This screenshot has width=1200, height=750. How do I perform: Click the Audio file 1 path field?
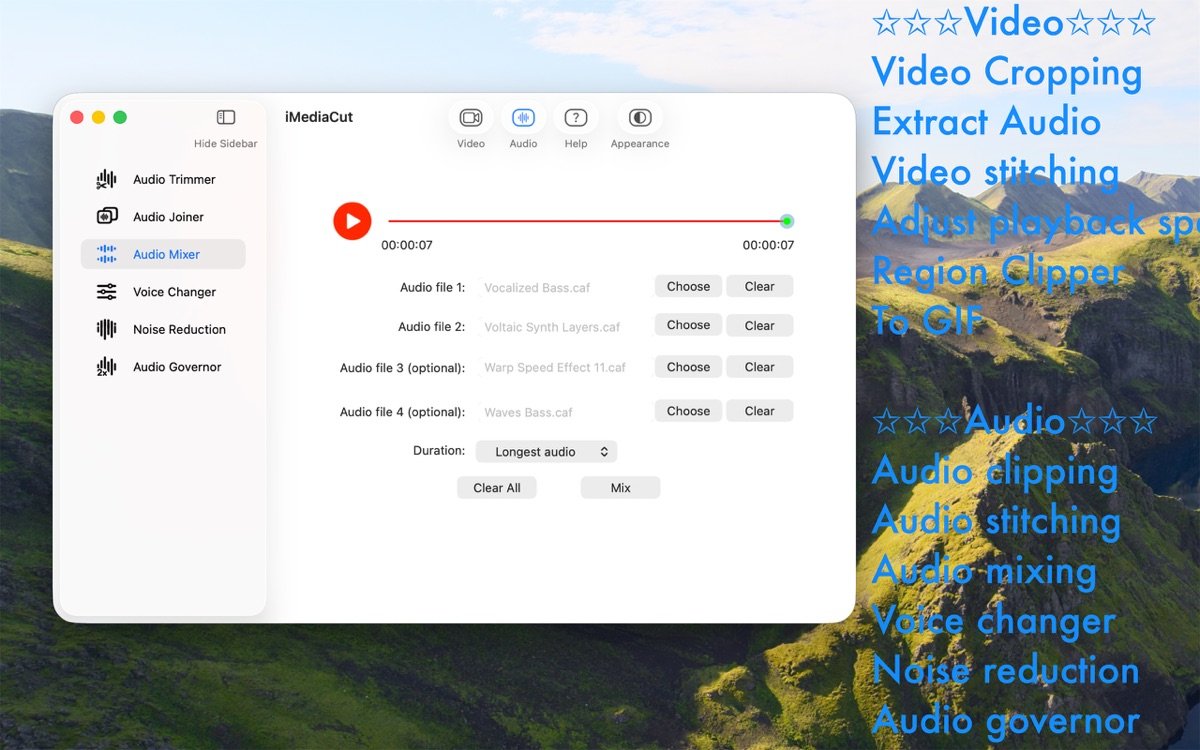pyautogui.click(x=562, y=288)
